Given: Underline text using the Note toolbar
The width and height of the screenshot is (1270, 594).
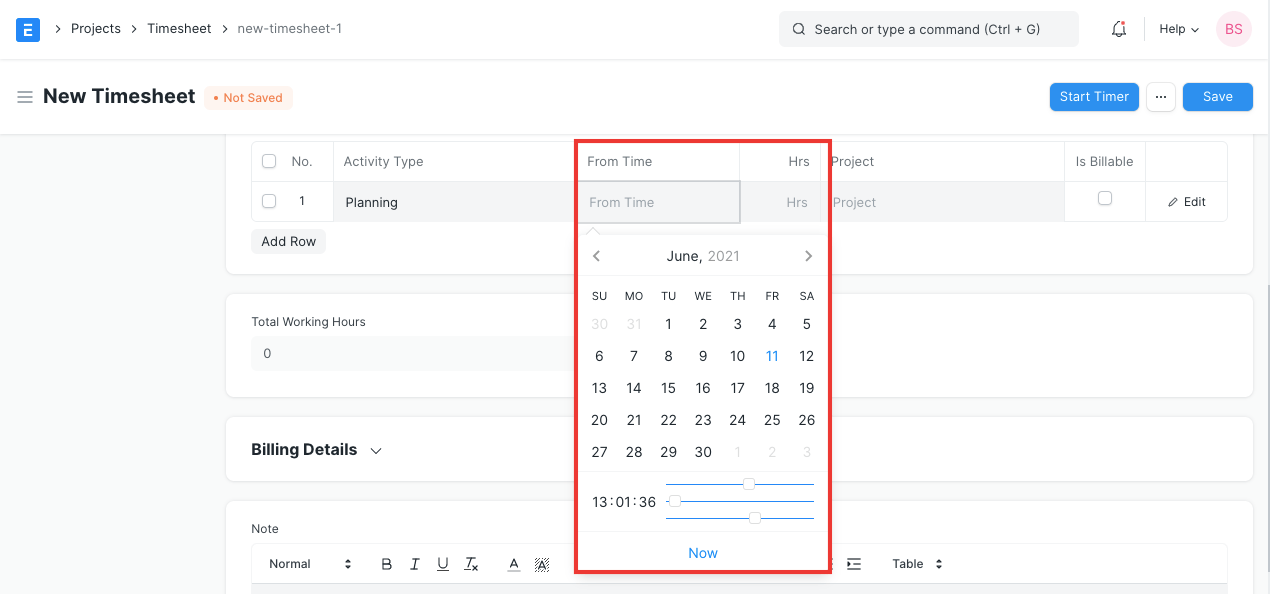Looking at the screenshot, I should [442, 563].
